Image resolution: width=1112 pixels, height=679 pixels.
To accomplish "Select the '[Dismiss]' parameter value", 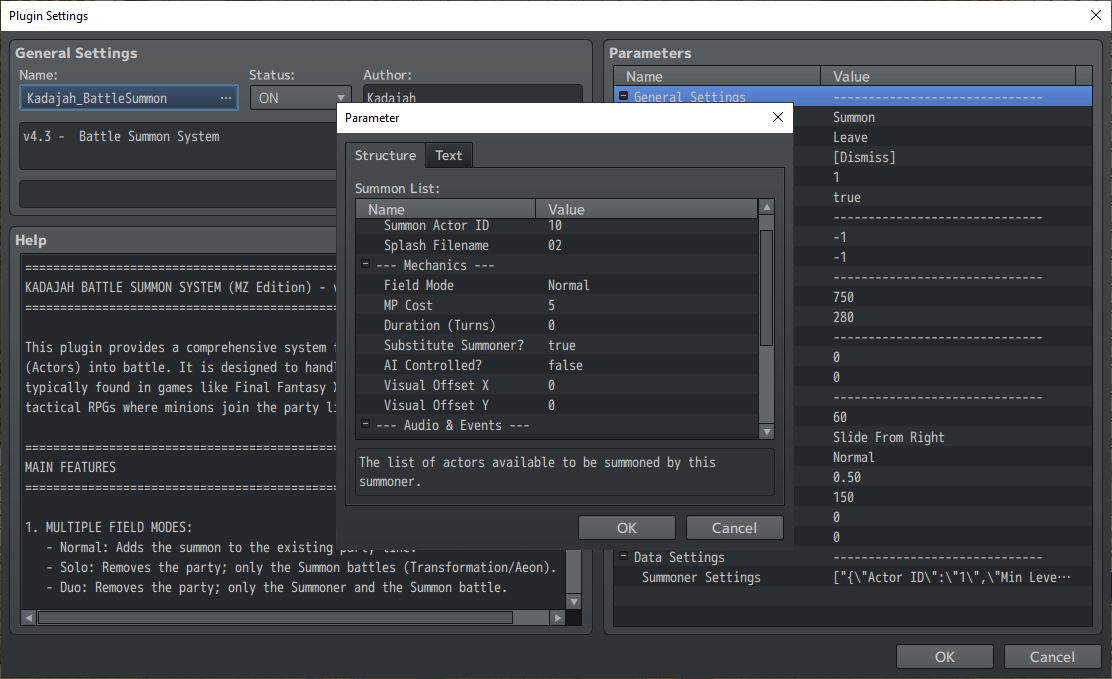I will [864, 157].
